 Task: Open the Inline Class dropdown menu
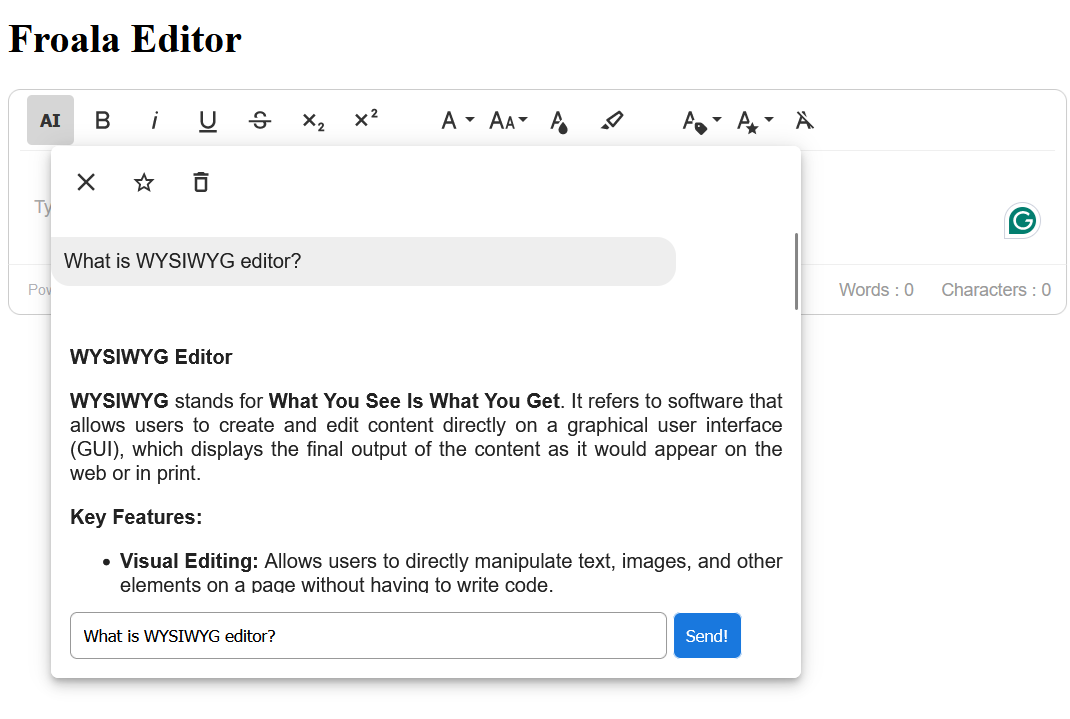(x=700, y=120)
